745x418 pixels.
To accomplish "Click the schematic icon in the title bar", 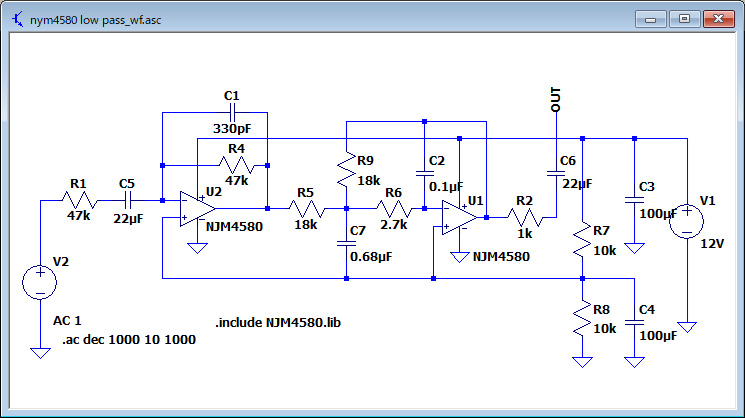I will pyautogui.click(x=18, y=18).
